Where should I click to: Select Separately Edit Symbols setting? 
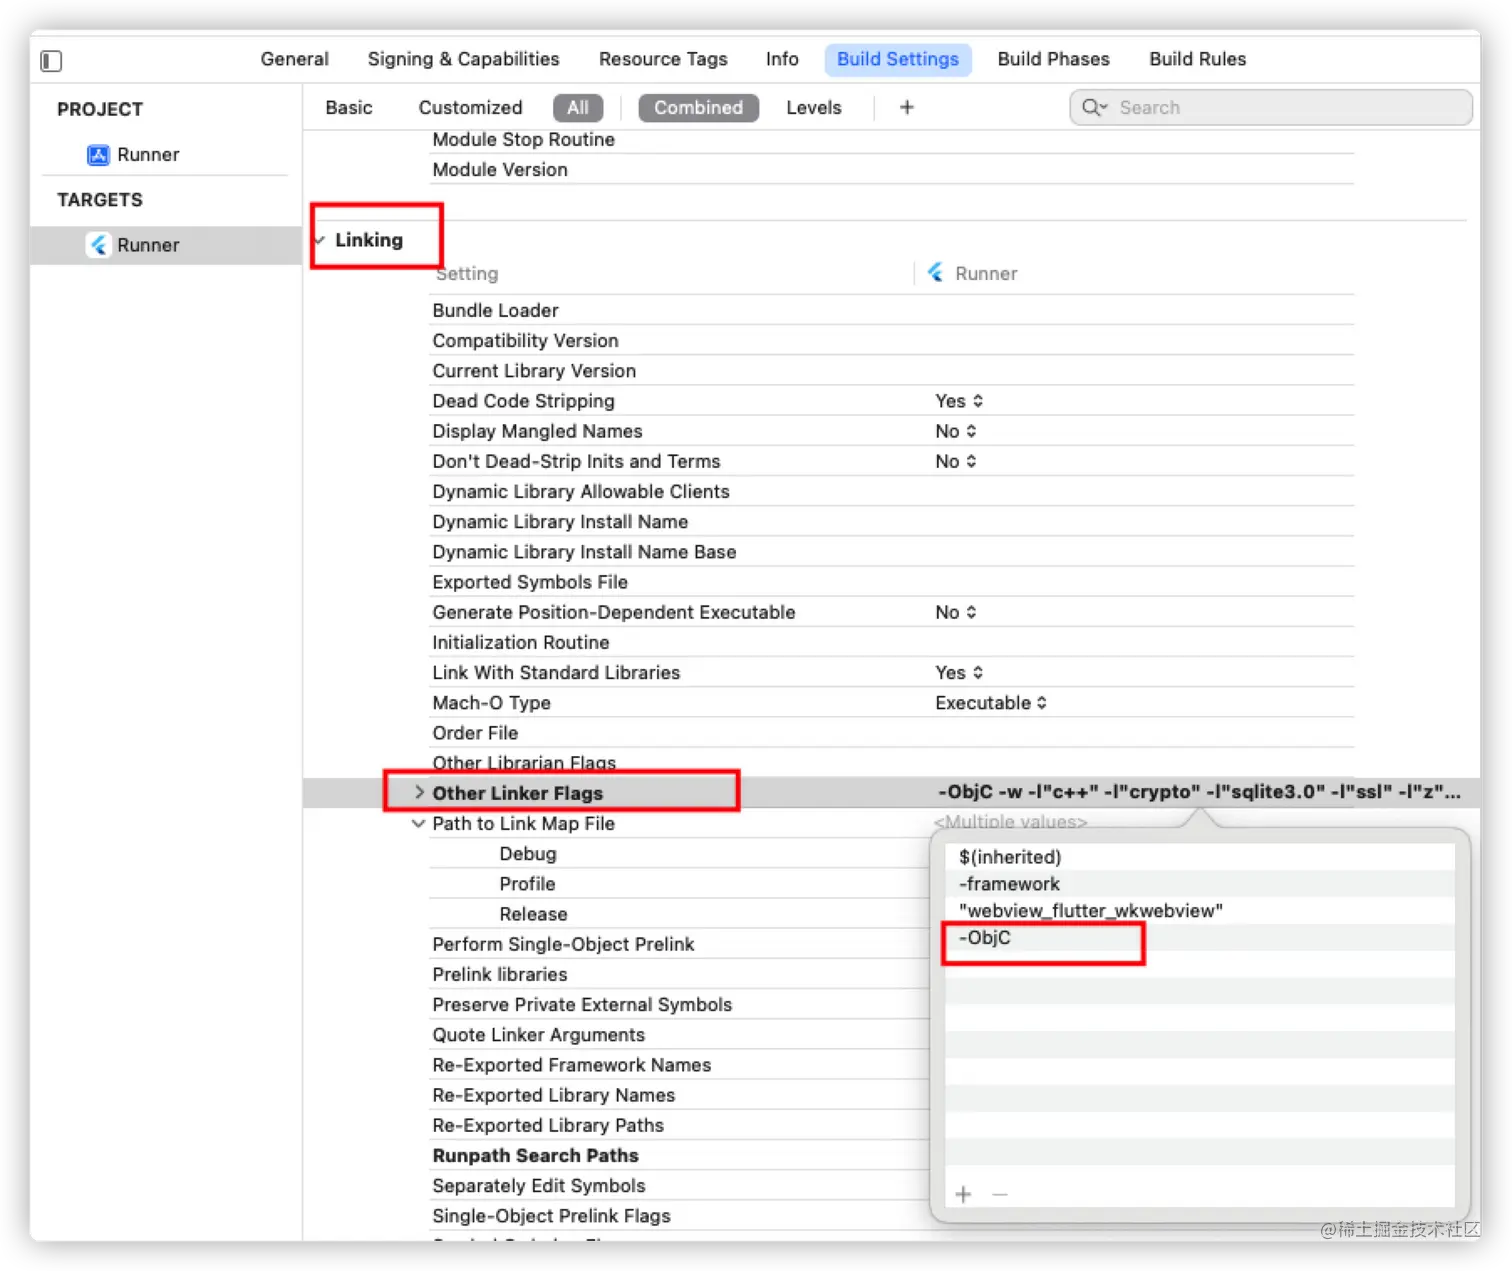538,1185
